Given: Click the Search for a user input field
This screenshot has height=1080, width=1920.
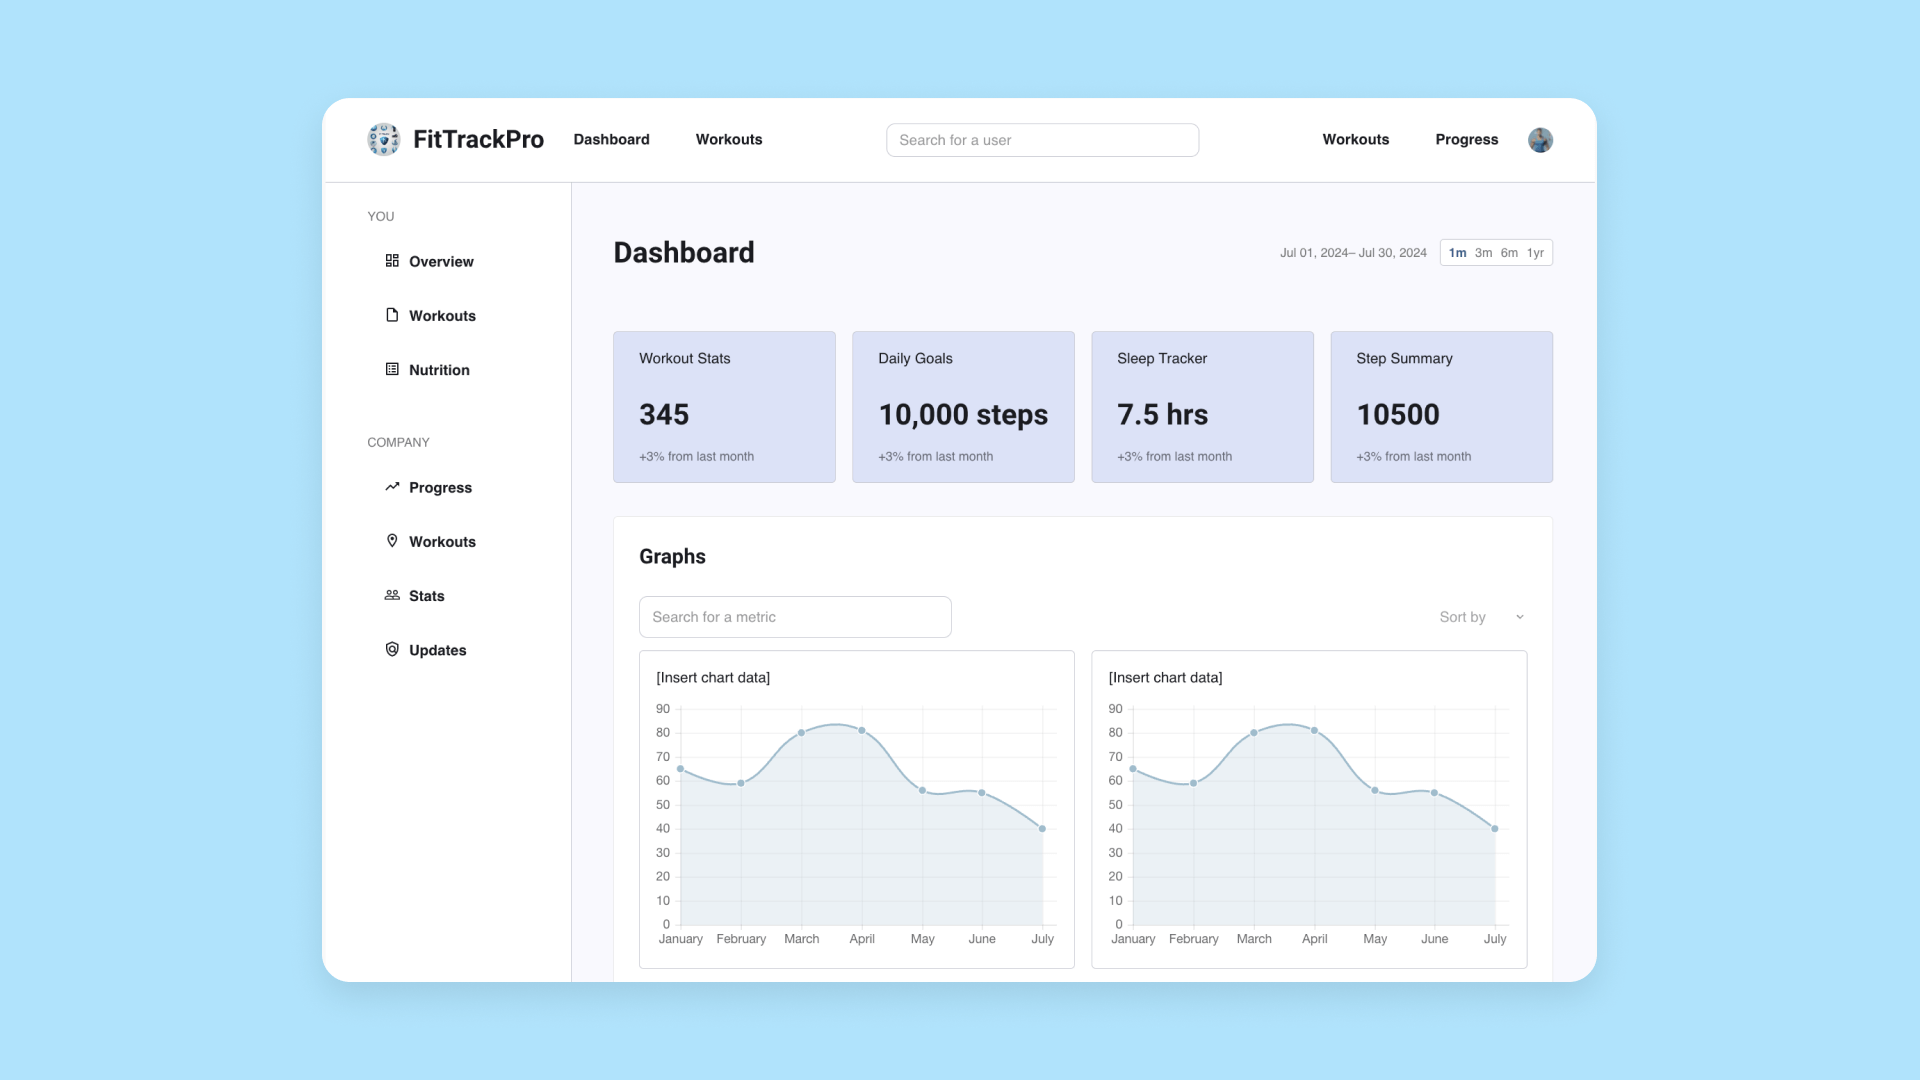Looking at the screenshot, I should 1042,140.
